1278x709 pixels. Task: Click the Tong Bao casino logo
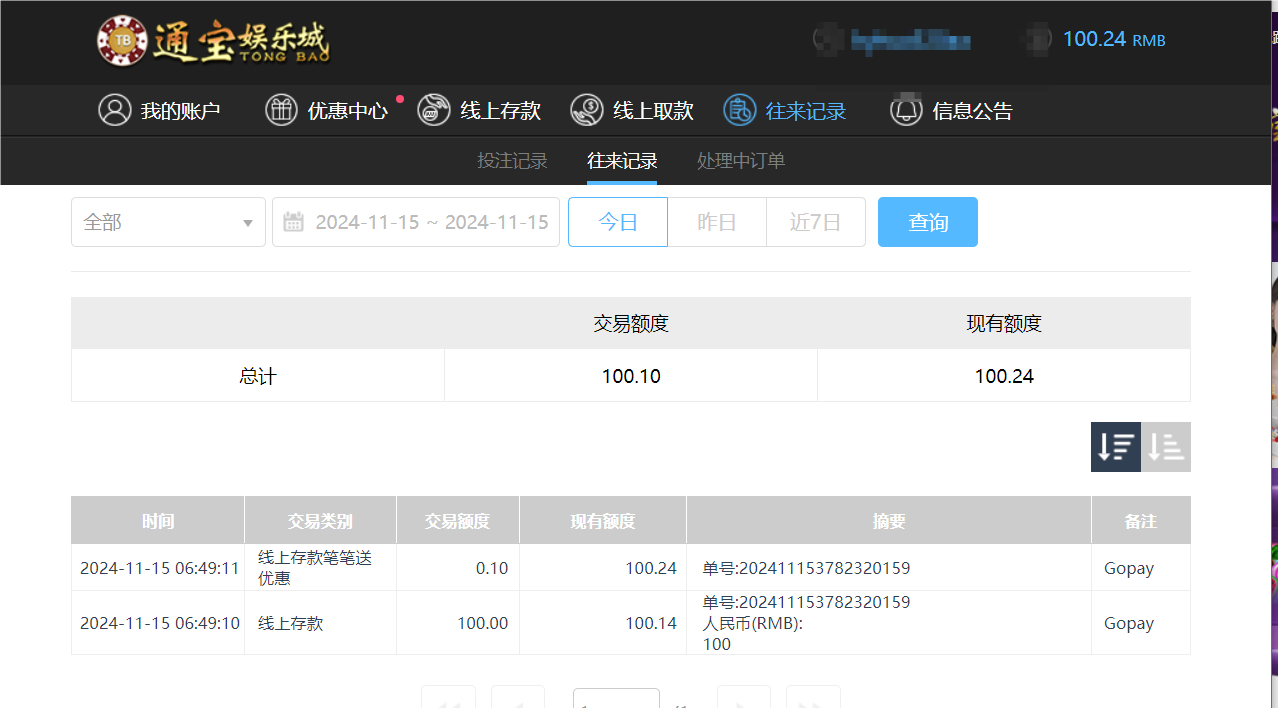(211, 41)
